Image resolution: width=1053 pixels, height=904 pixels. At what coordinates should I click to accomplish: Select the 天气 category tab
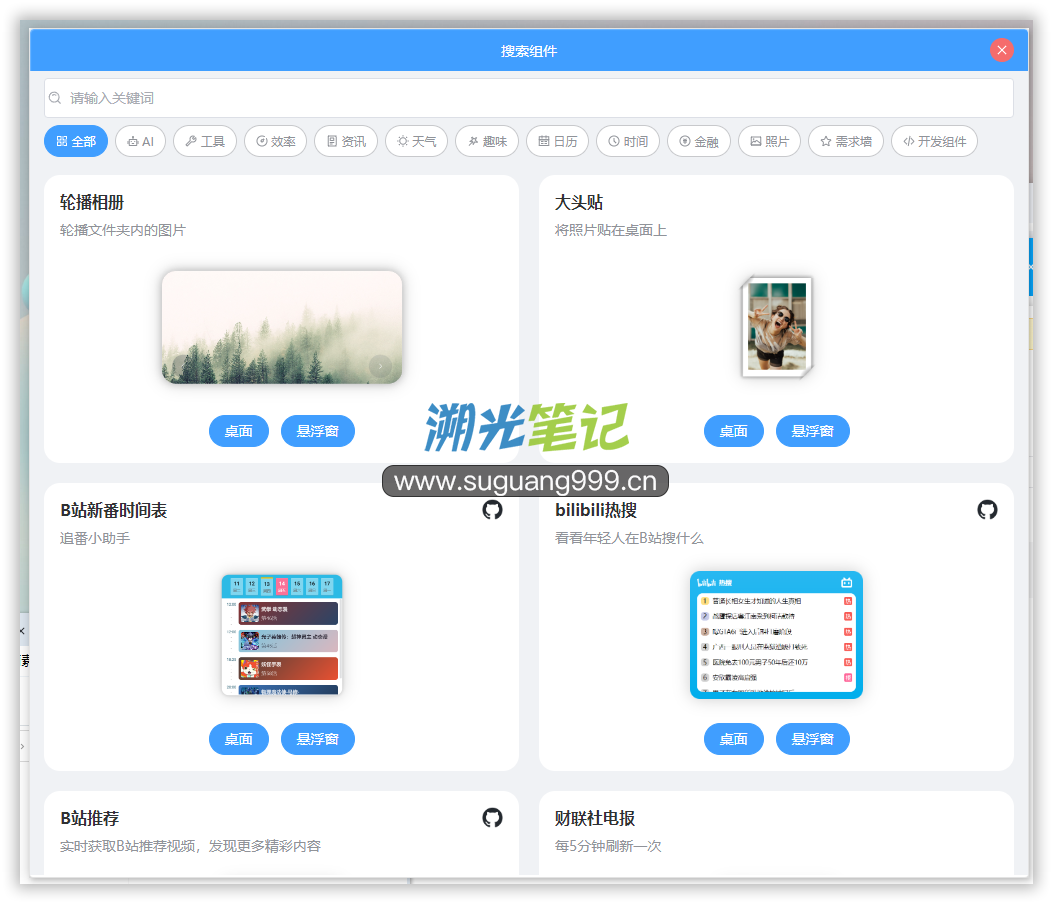pyautogui.click(x=416, y=141)
